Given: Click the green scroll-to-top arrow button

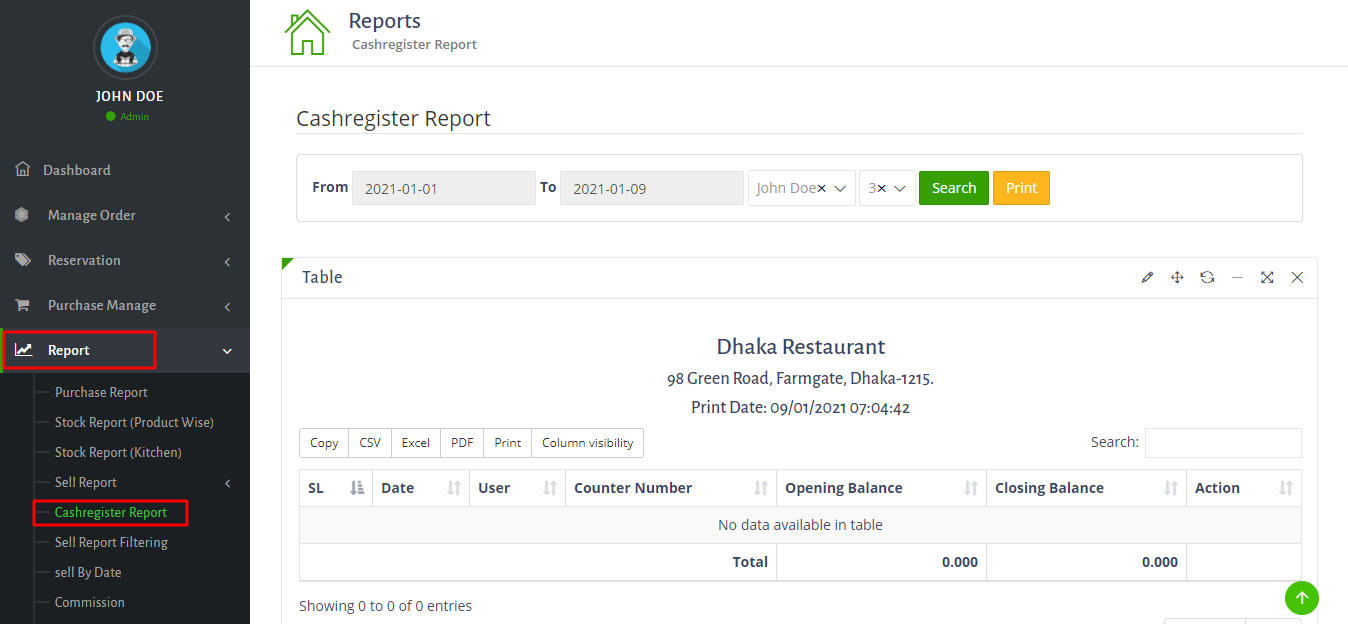Looking at the screenshot, I should pyautogui.click(x=1301, y=598).
